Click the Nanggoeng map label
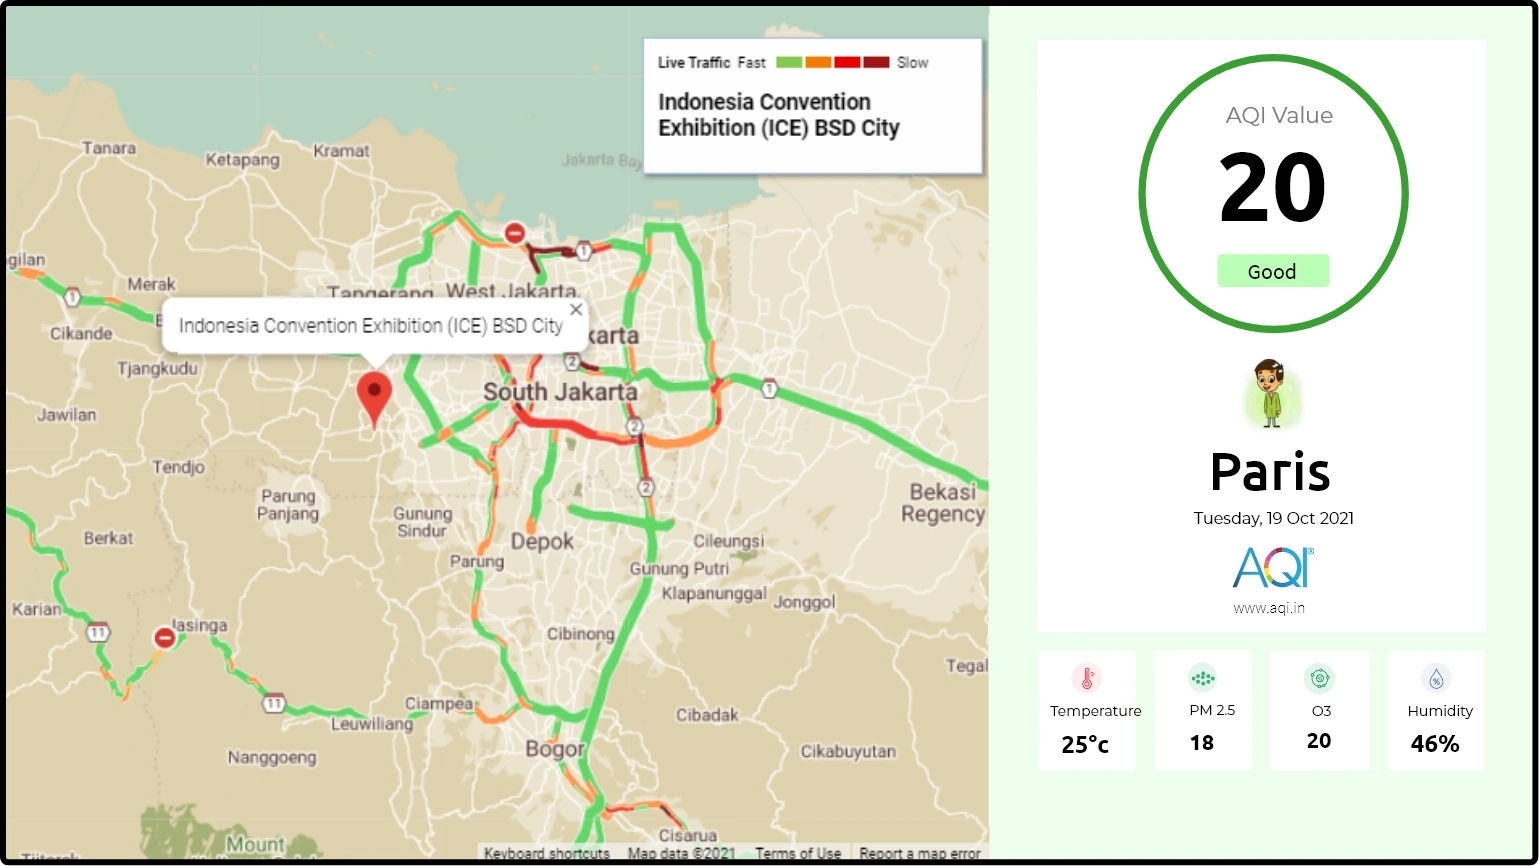The width and height of the screenshot is (1539, 866). coord(272,758)
